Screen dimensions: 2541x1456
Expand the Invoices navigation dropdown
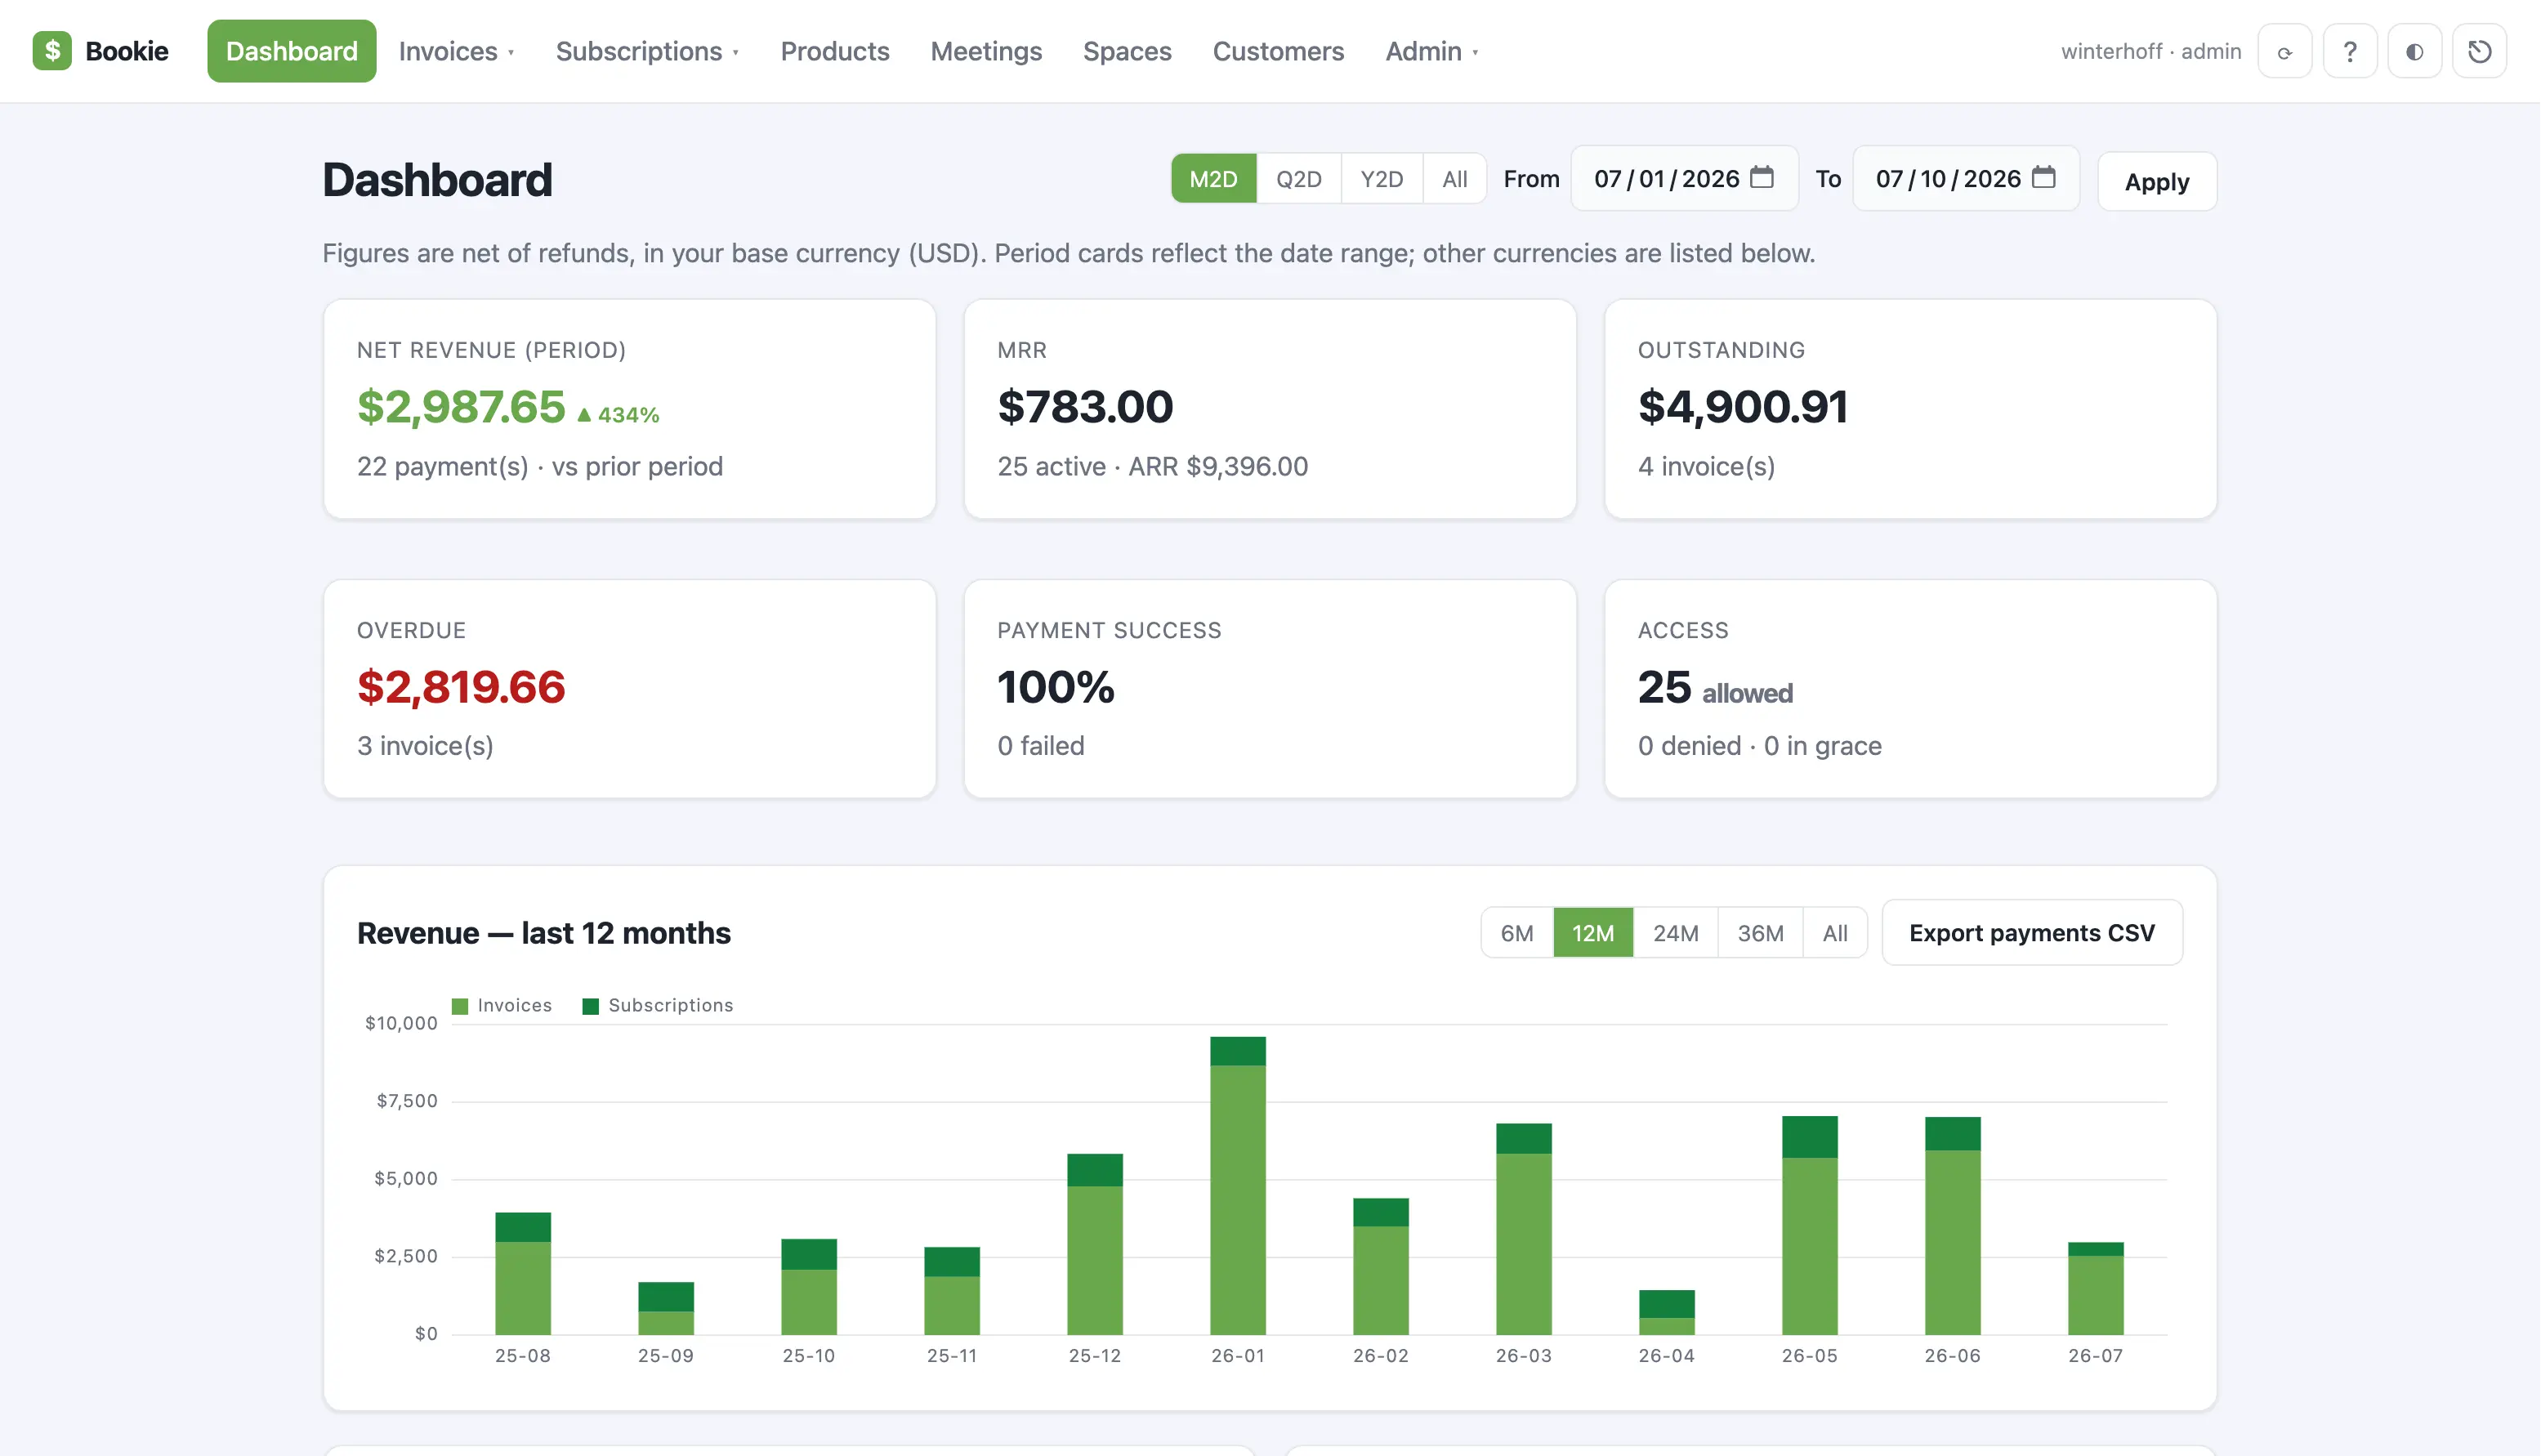tap(456, 51)
